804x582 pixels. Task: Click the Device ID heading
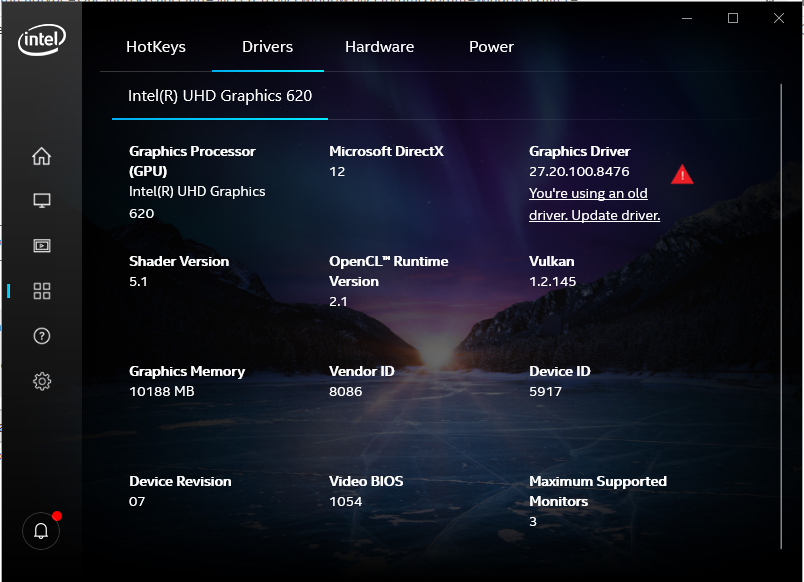click(559, 371)
